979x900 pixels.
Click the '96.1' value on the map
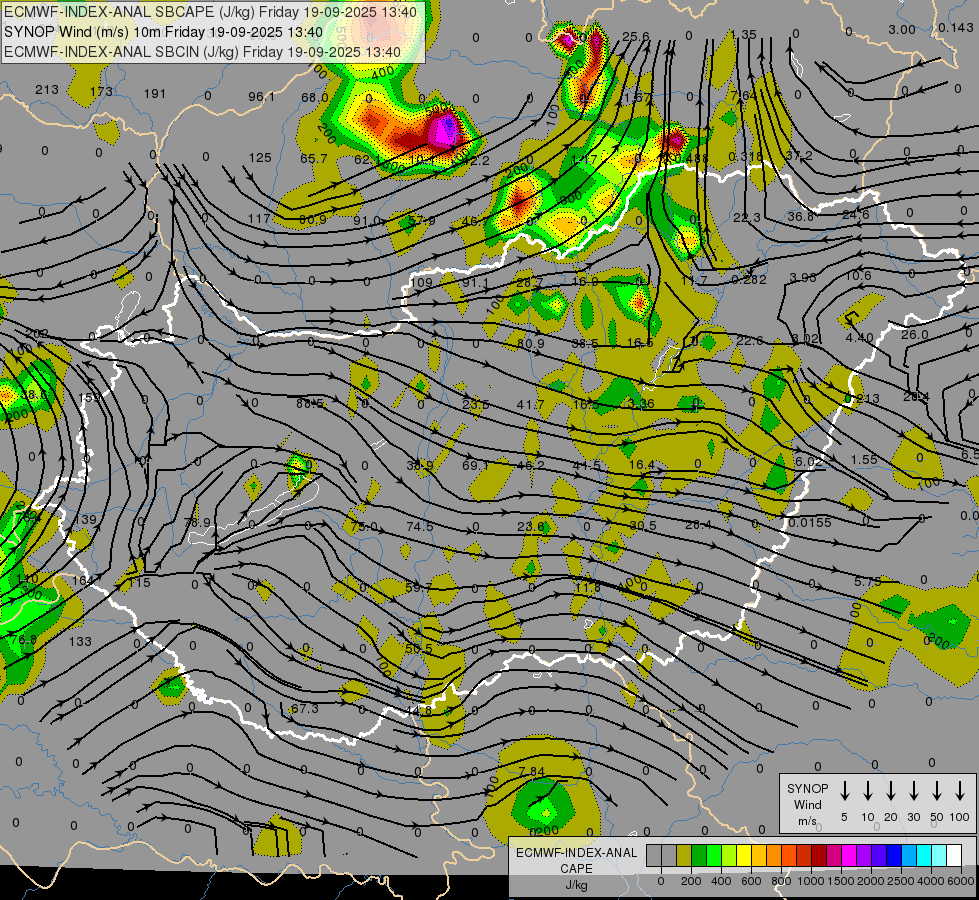(261, 96)
